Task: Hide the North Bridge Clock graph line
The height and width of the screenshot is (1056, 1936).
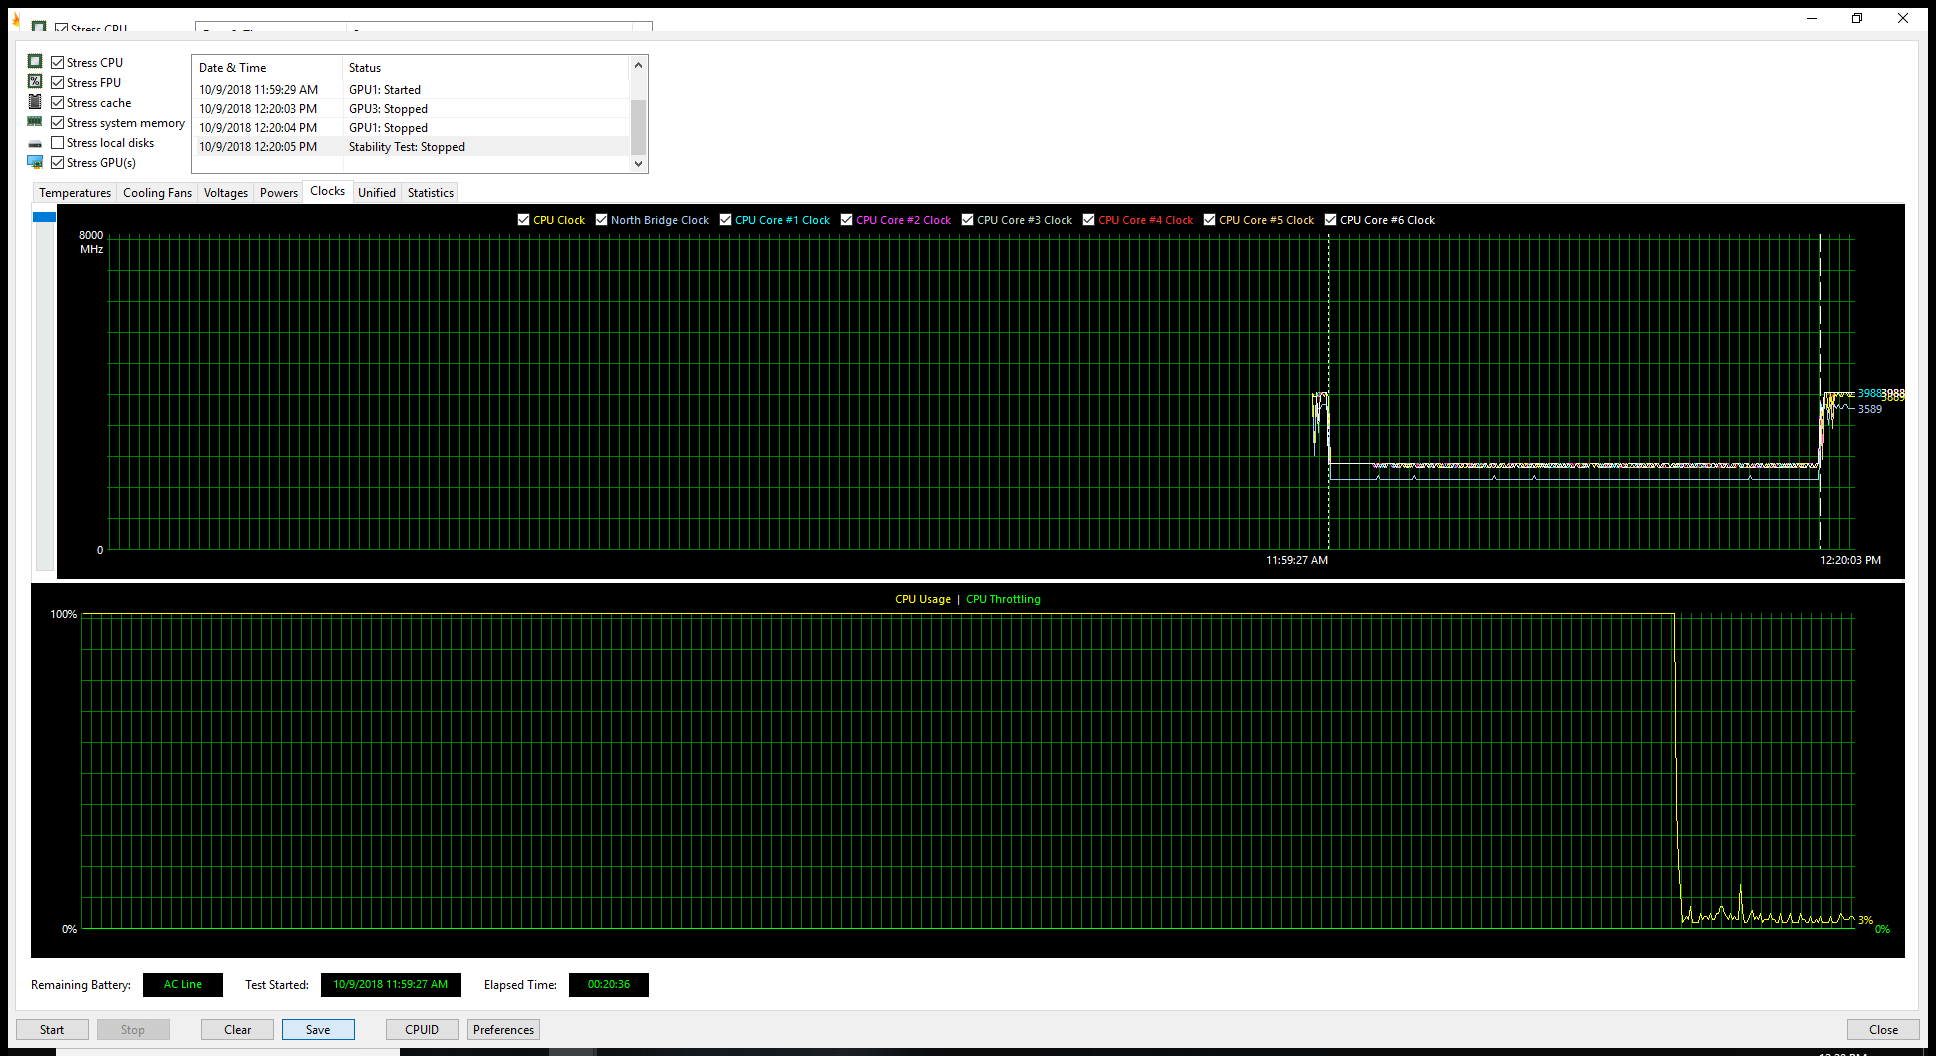Action: click(602, 220)
